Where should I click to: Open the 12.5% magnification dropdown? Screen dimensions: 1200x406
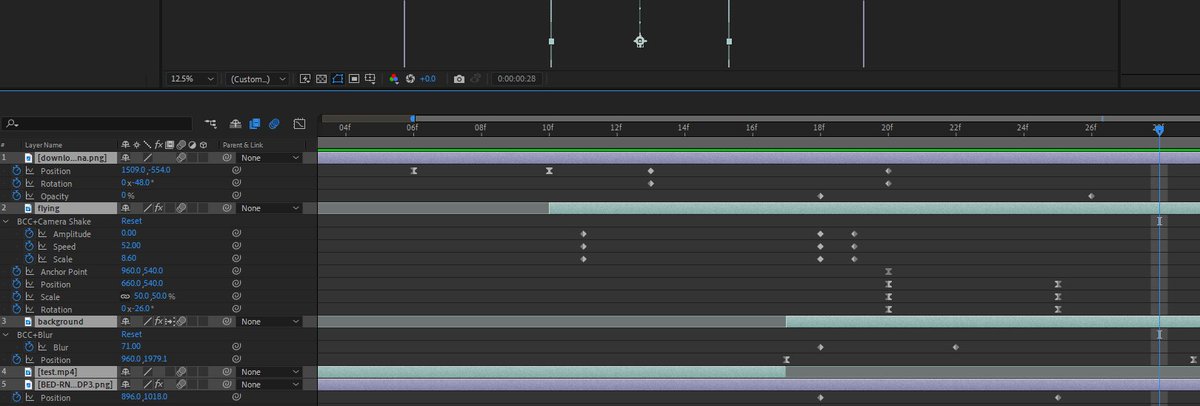tap(192, 78)
